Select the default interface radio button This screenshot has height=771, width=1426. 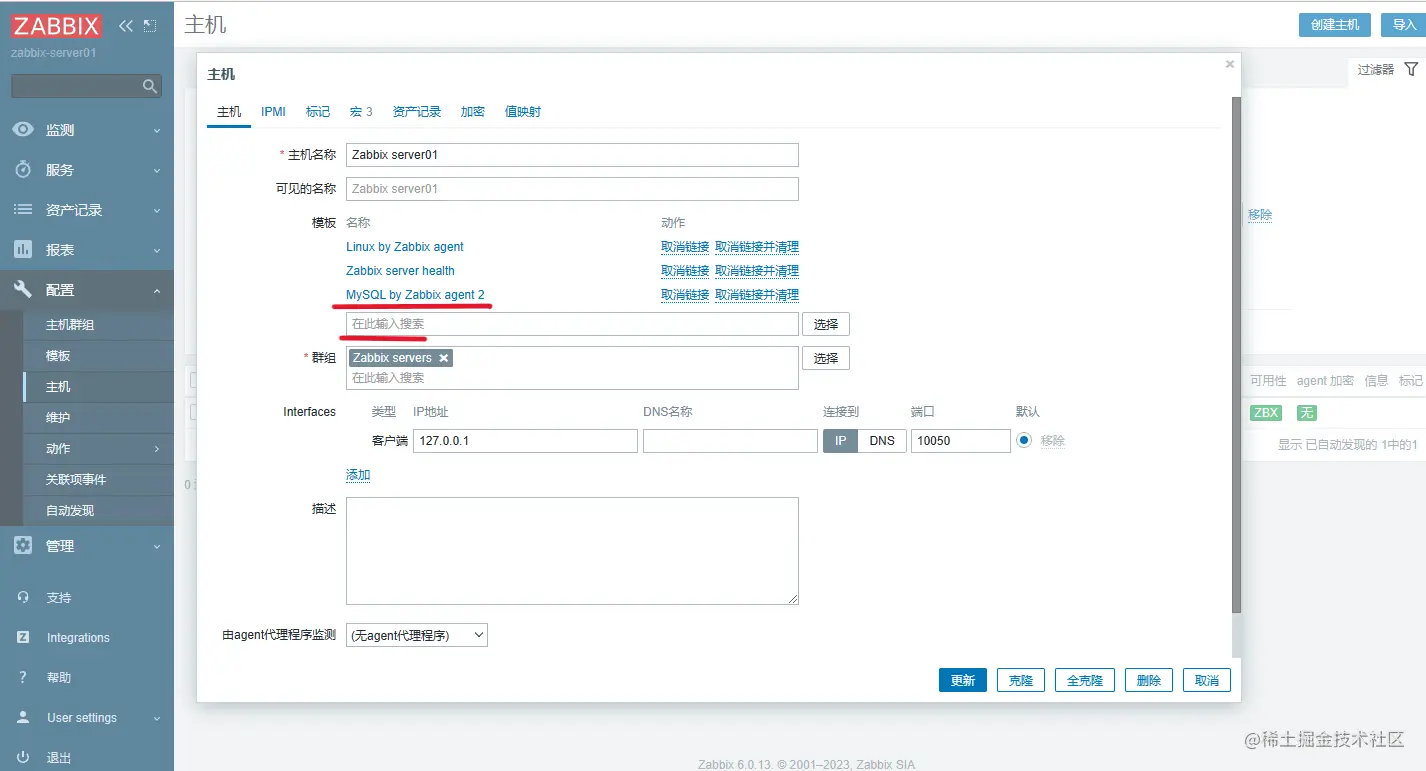pos(1024,440)
